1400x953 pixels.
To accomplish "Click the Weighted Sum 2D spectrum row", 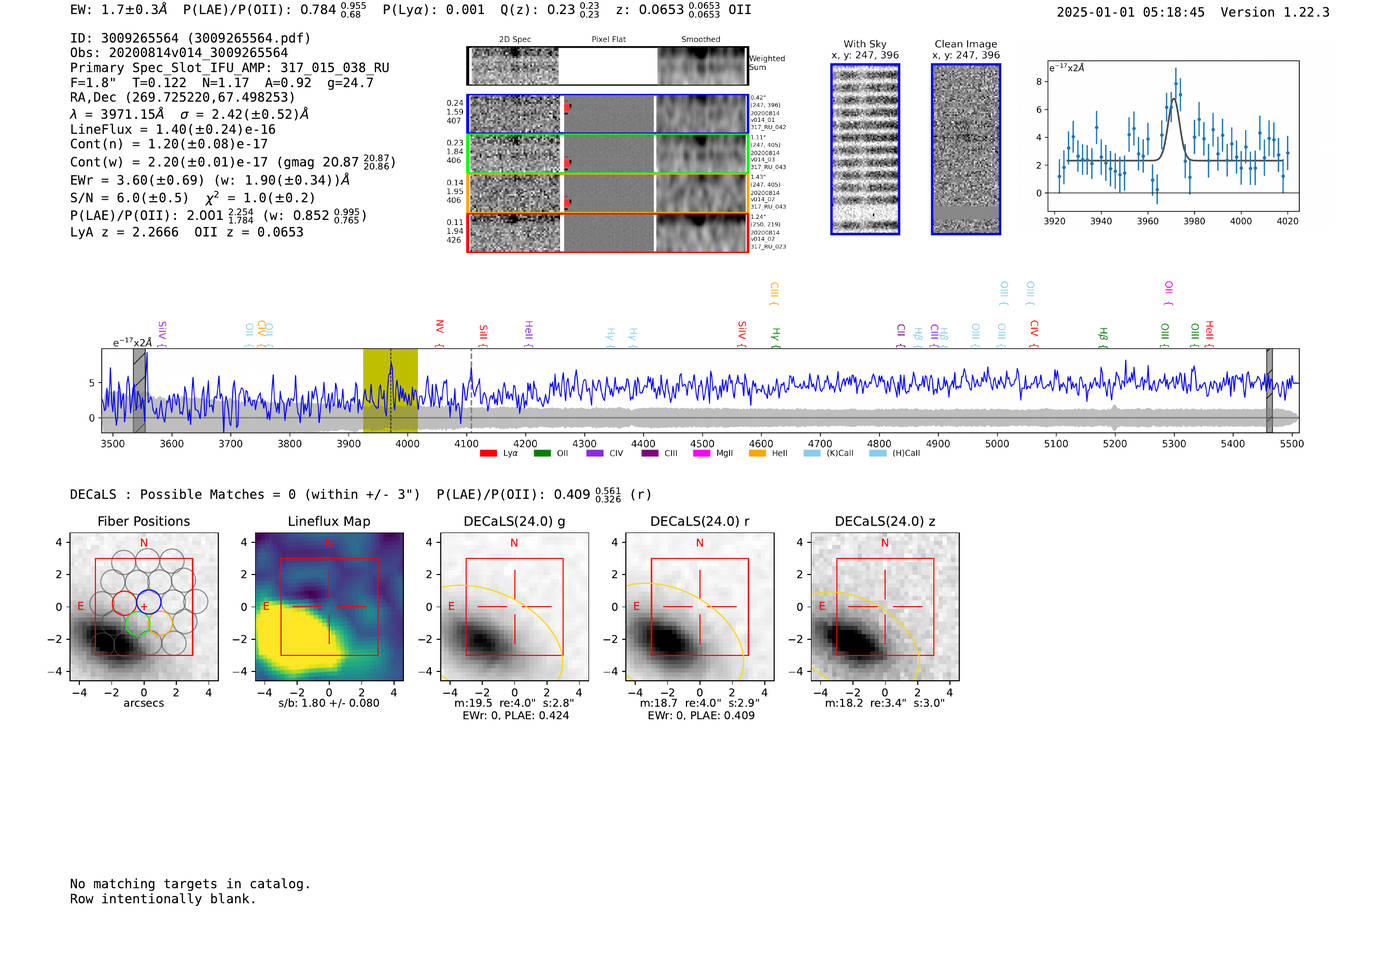I will 608,66.
